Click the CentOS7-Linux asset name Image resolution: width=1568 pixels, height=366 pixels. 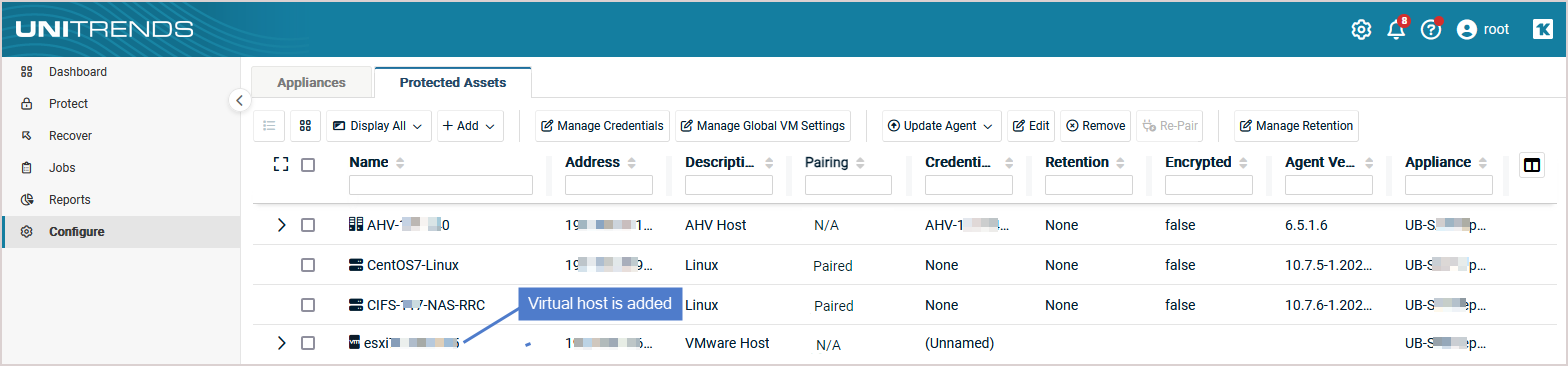coord(413,265)
